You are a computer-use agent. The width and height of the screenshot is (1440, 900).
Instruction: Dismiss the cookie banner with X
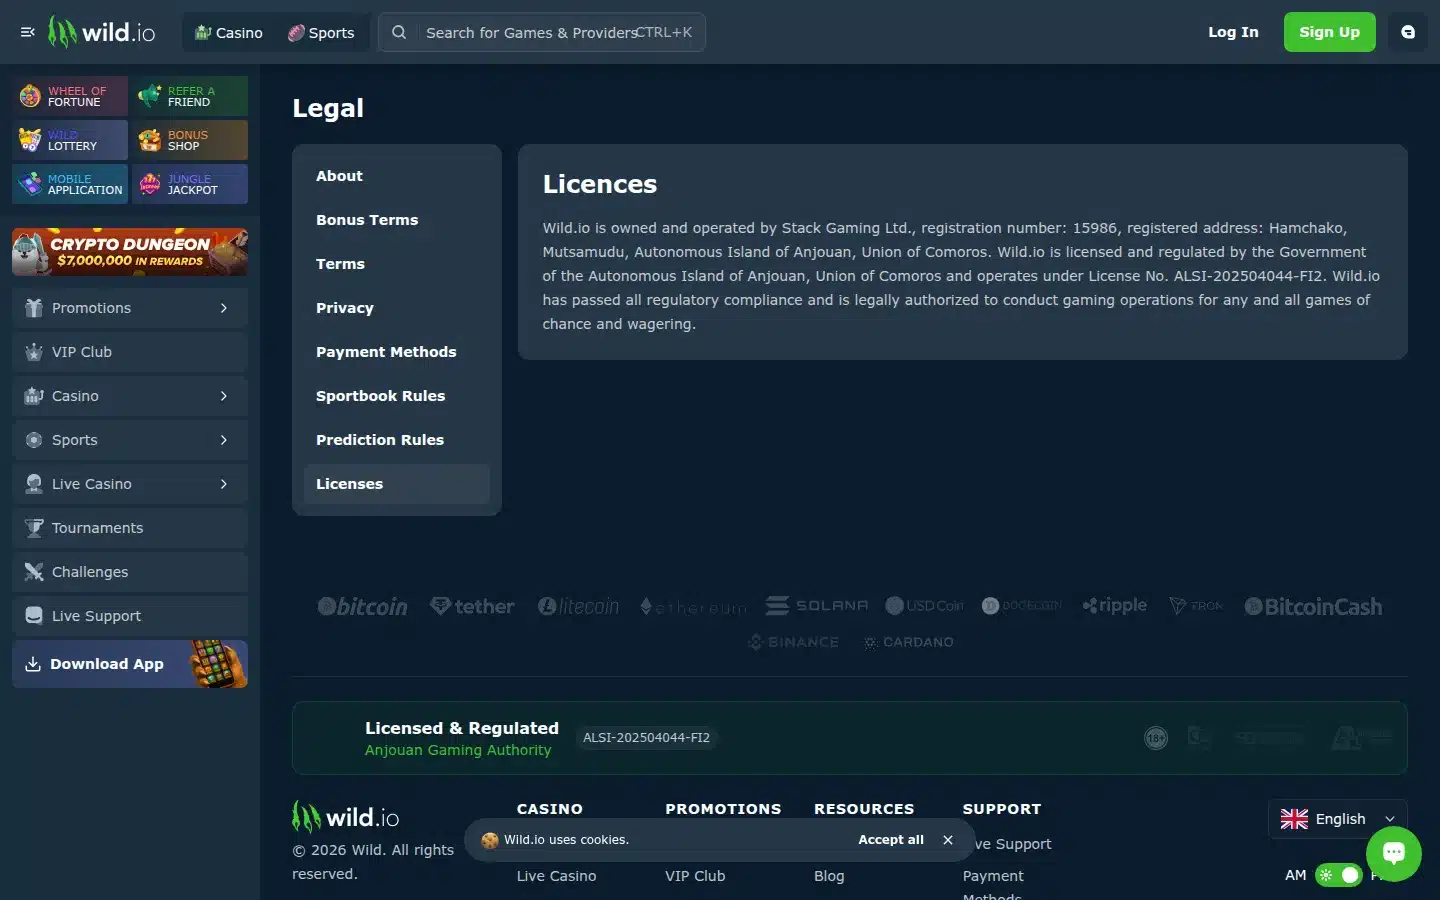[x=948, y=840]
